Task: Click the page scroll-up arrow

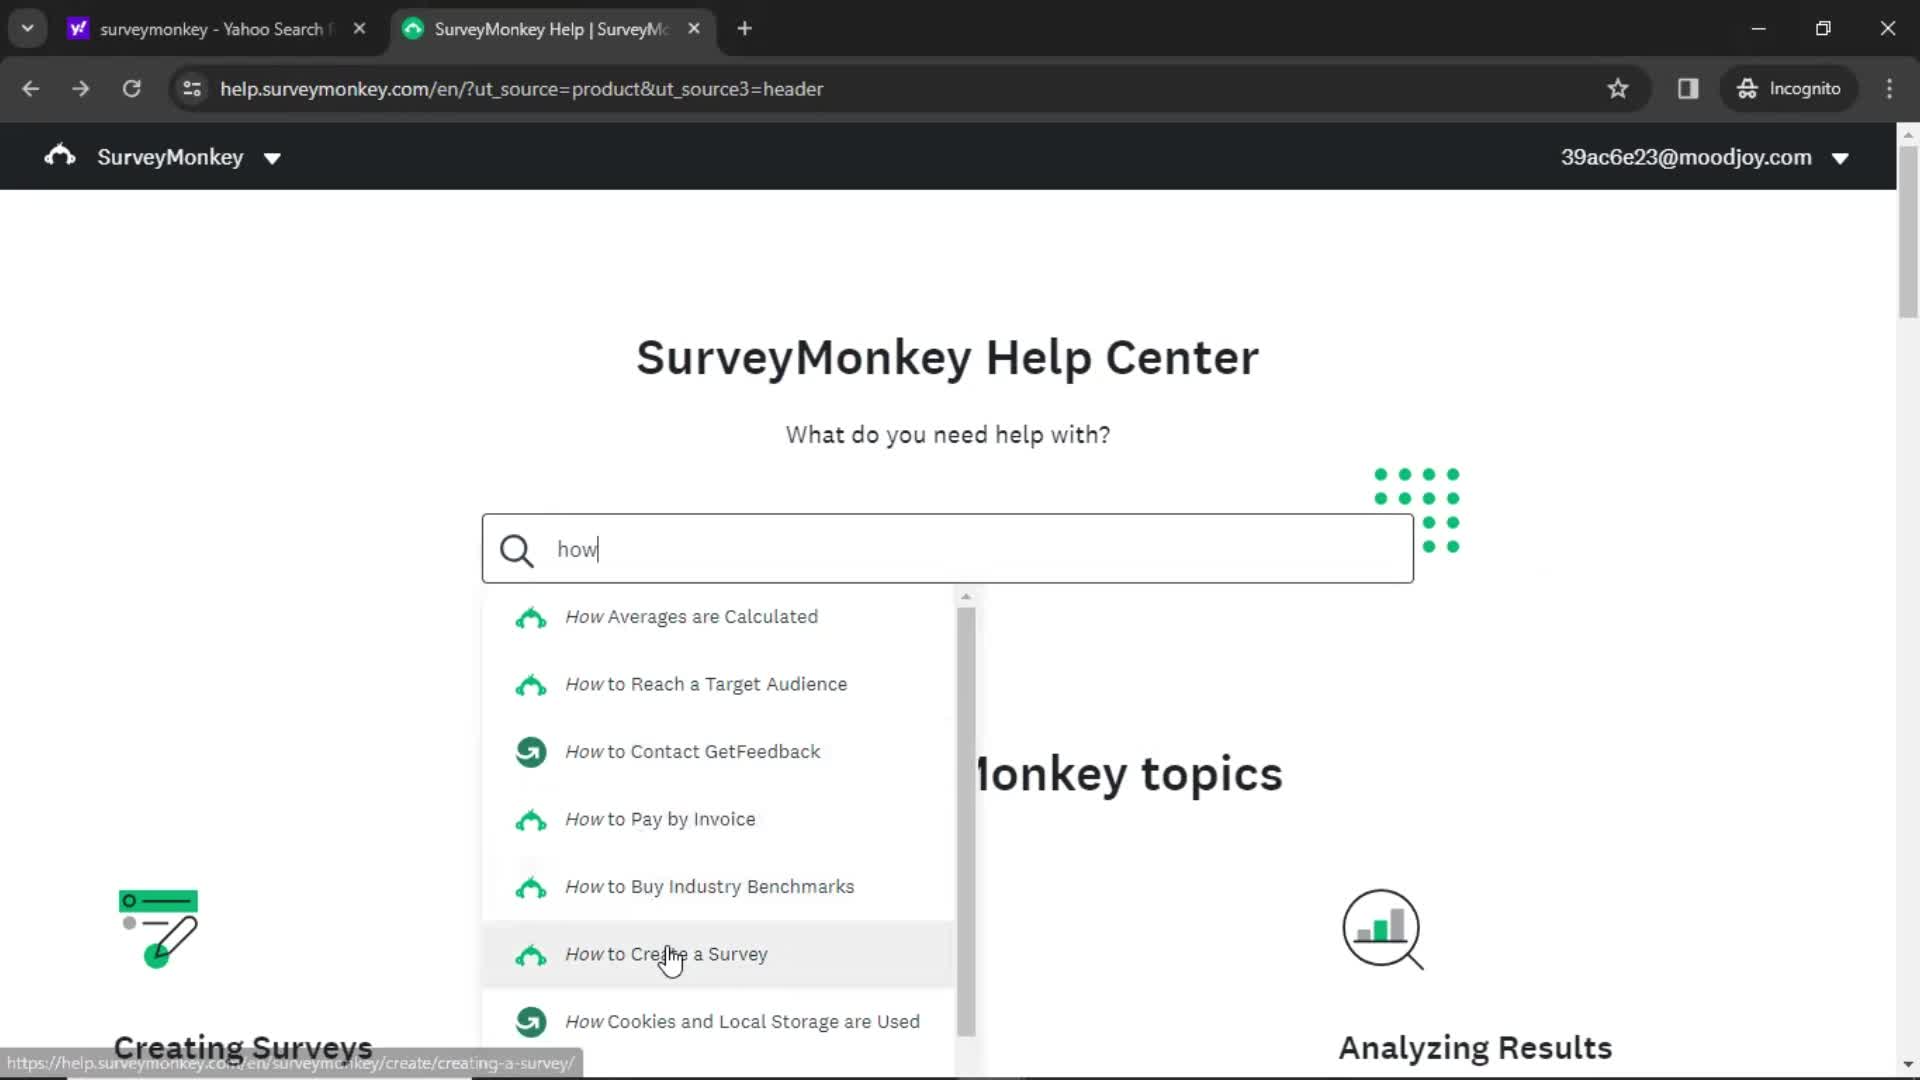Action: [1908, 134]
